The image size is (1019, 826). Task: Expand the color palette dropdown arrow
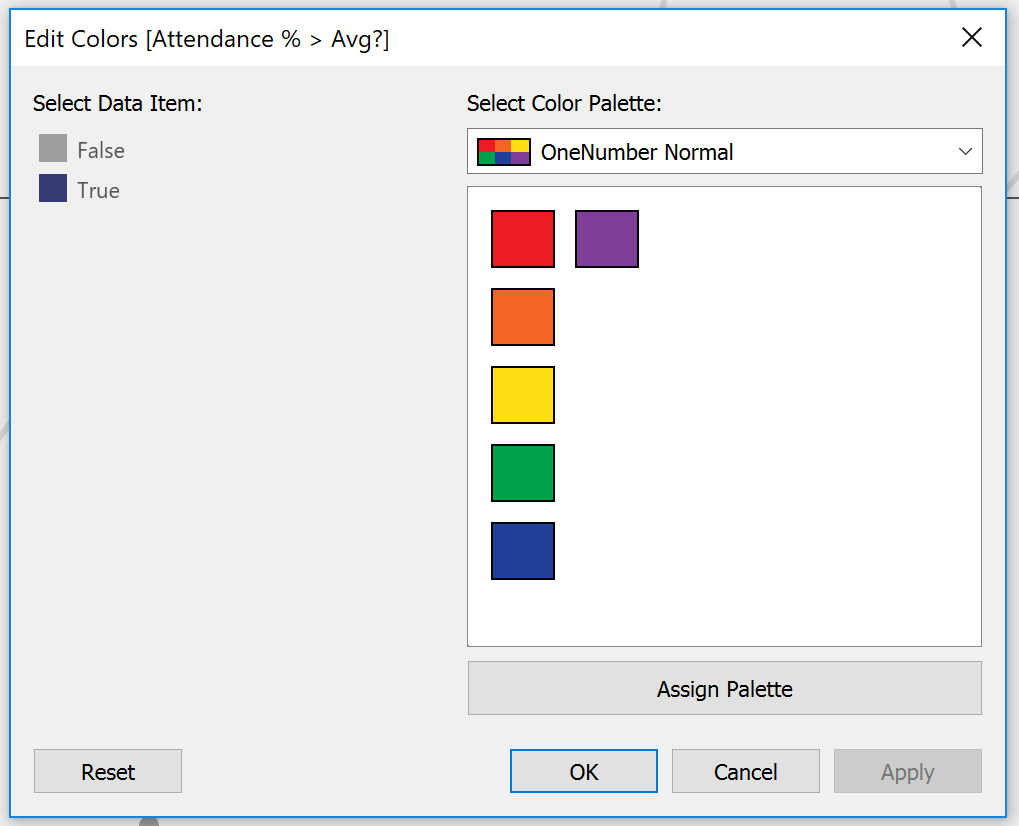pos(965,151)
